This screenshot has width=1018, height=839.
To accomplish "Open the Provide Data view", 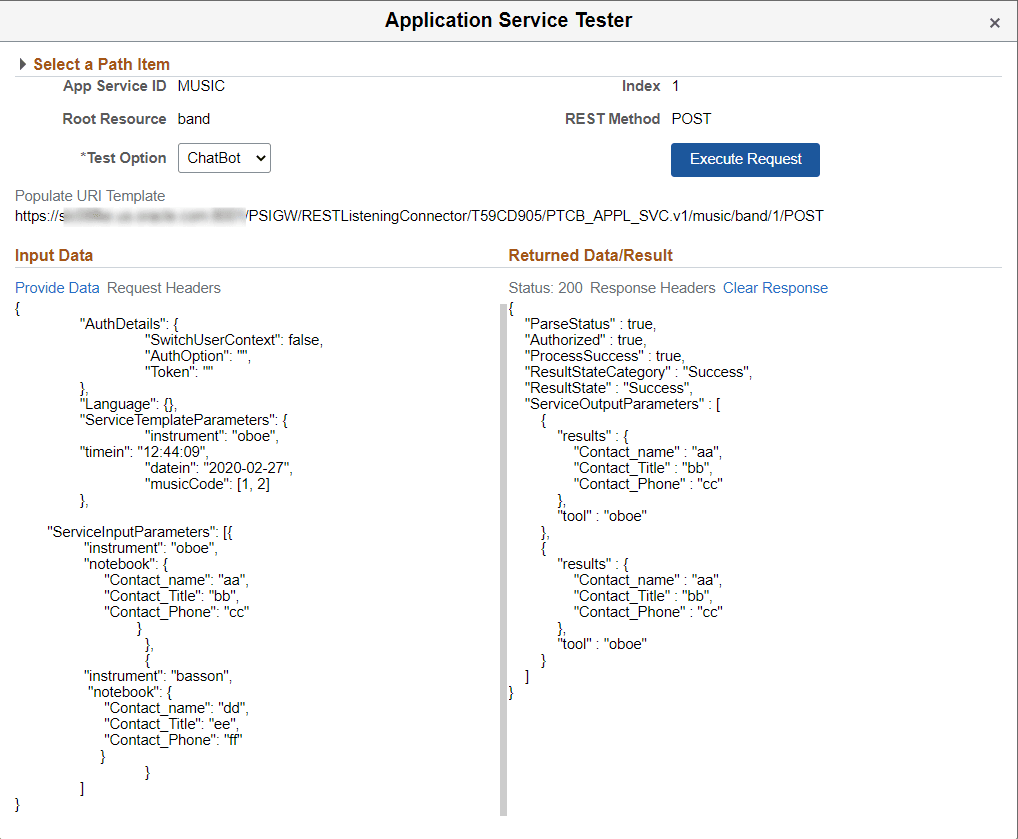I will [57, 287].
